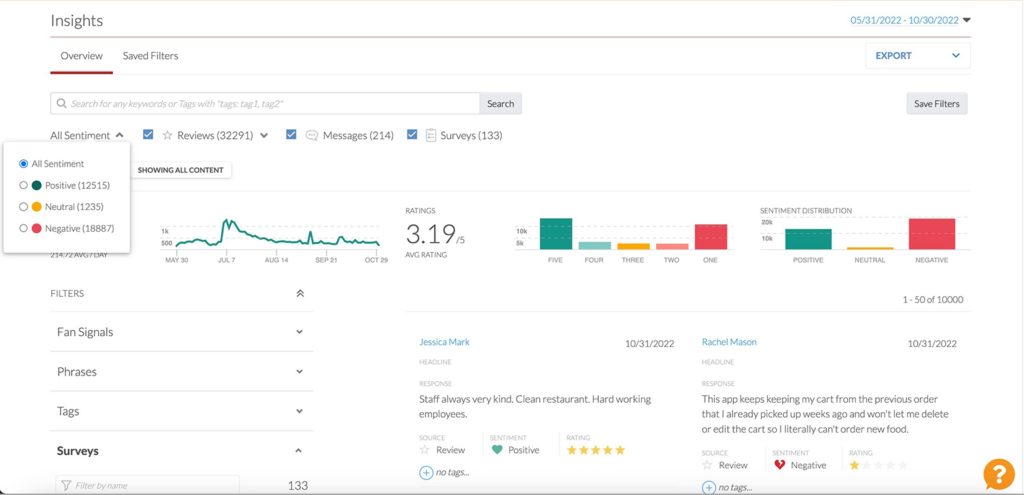The height and width of the screenshot is (495, 1024).
Task: Switch to the Saved Filters tab
Action: (x=150, y=56)
